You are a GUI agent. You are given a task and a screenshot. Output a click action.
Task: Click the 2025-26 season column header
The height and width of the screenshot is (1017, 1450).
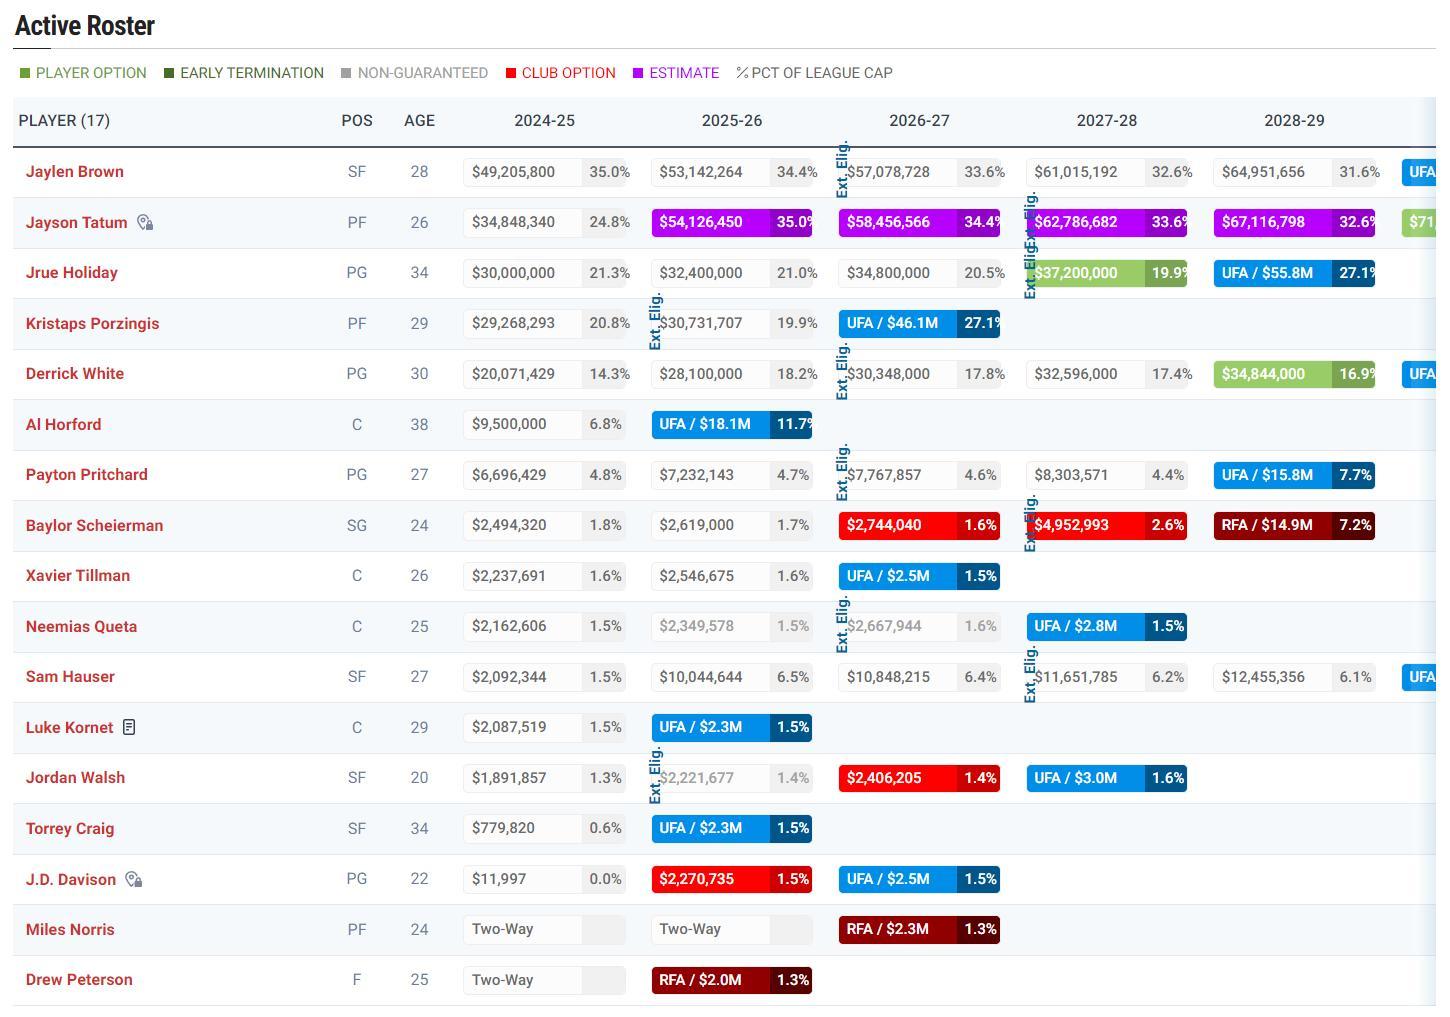click(731, 121)
